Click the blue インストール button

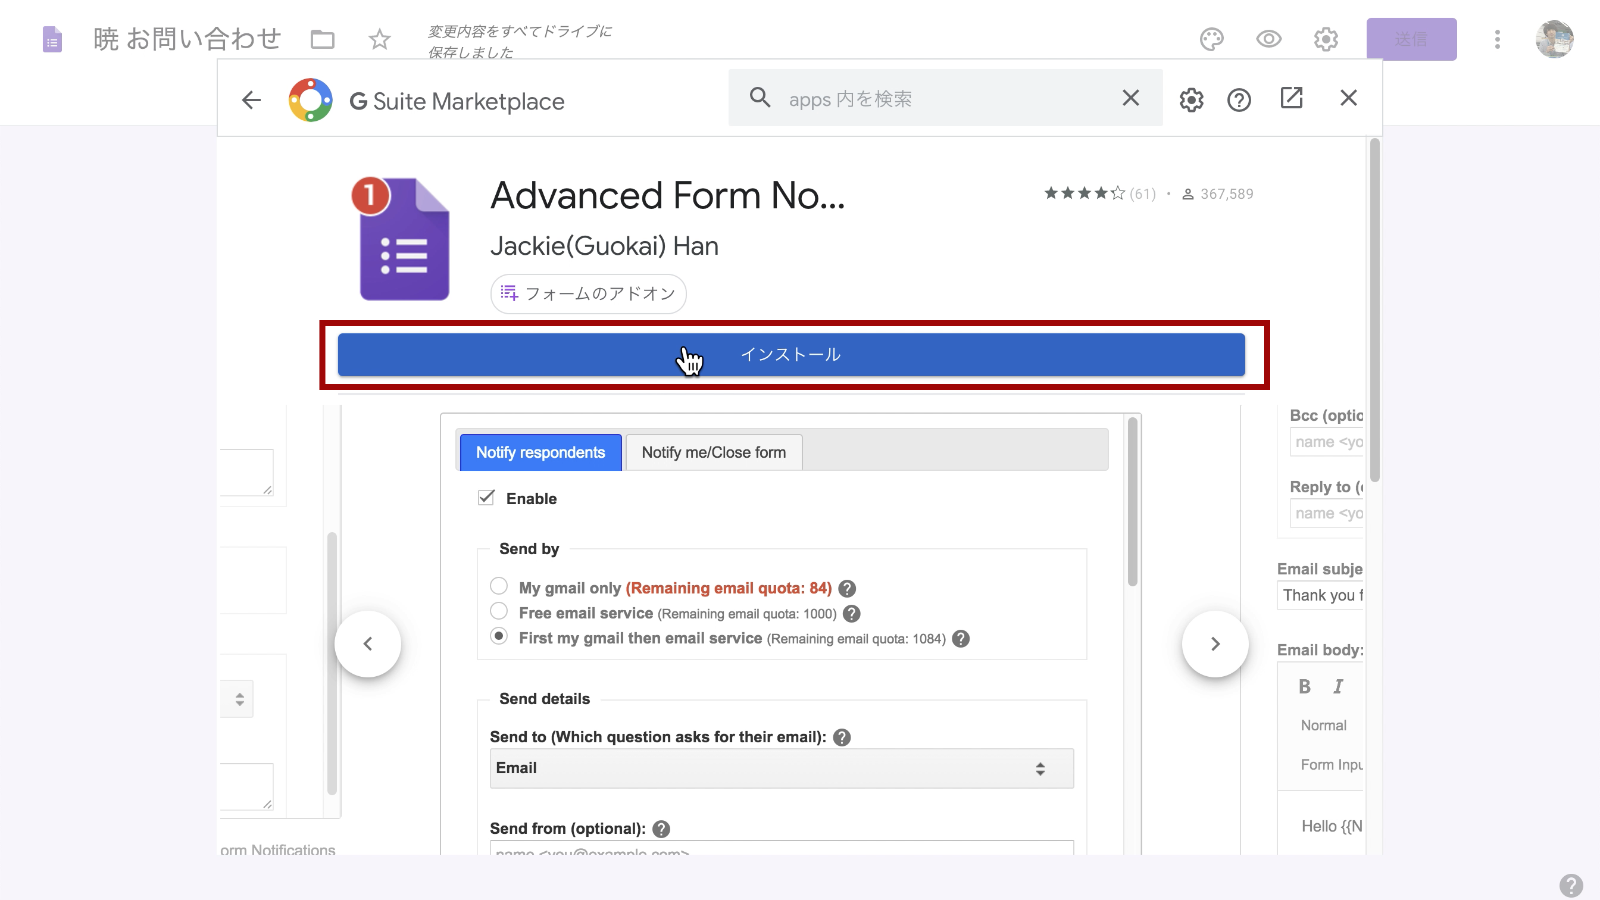(791, 355)
